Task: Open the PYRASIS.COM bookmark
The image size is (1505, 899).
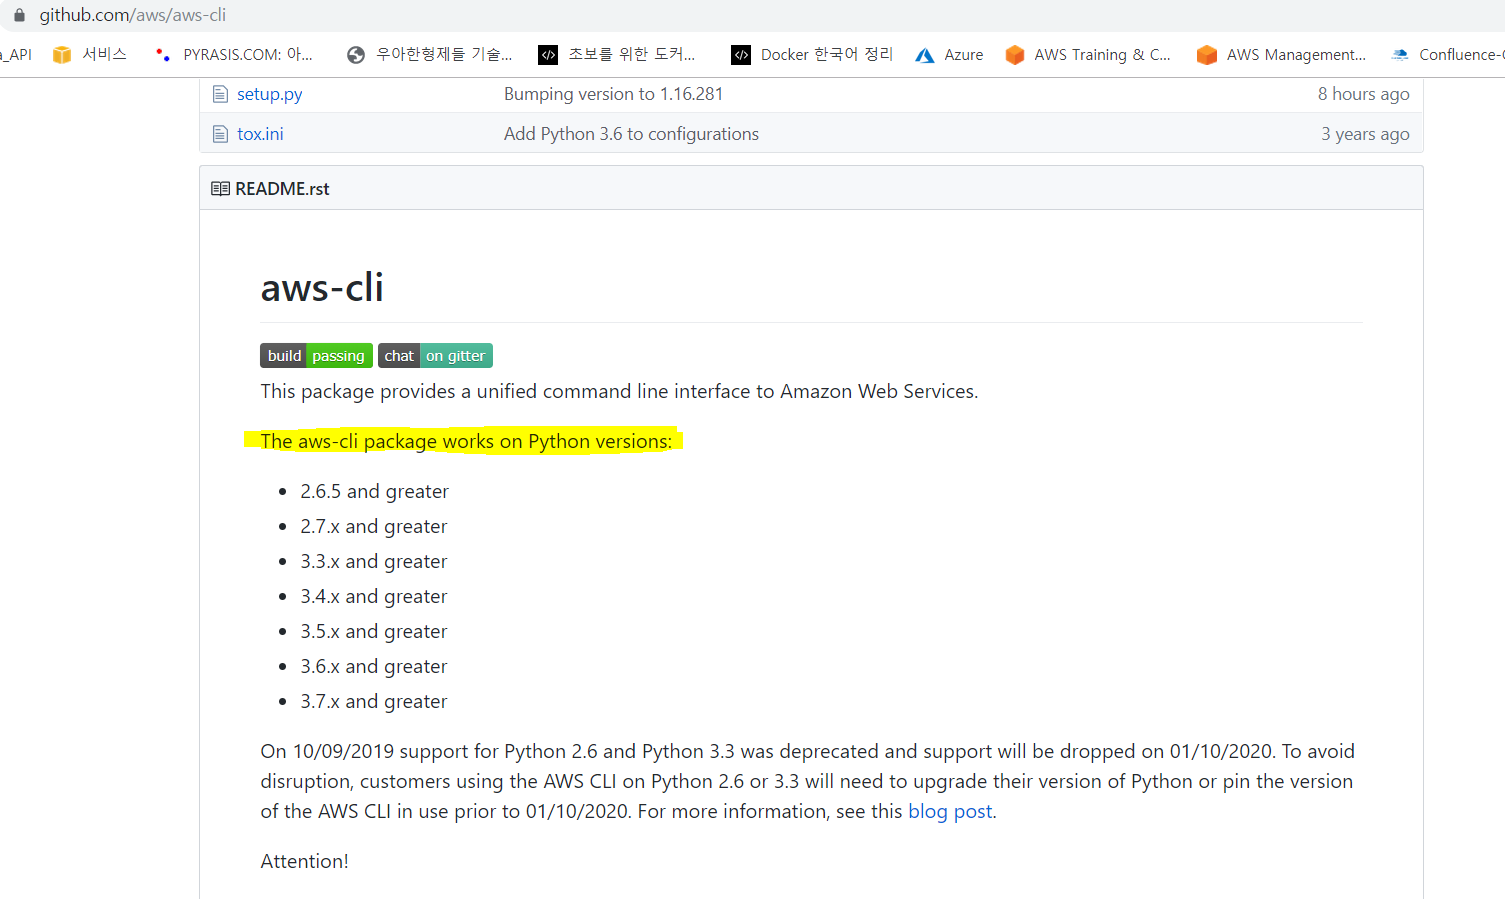Action: pos(234,55)
